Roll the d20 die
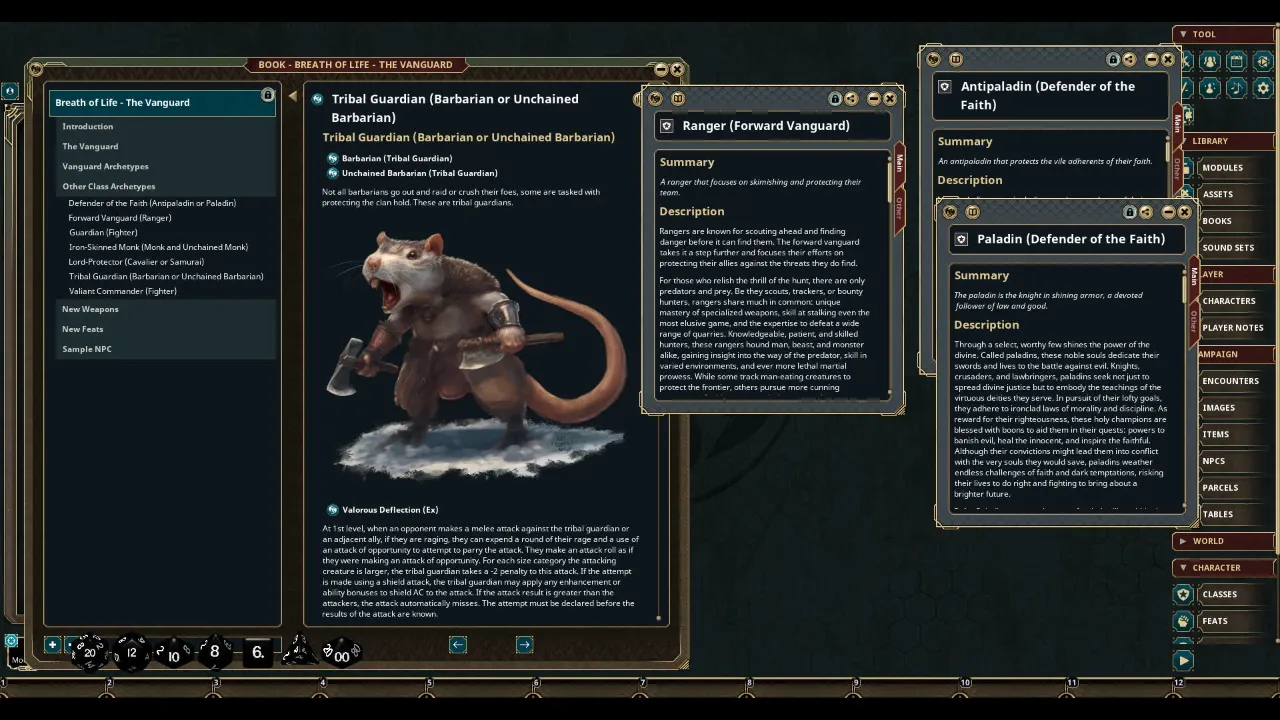The image size is (1280, 720). [x=89, y=652]
